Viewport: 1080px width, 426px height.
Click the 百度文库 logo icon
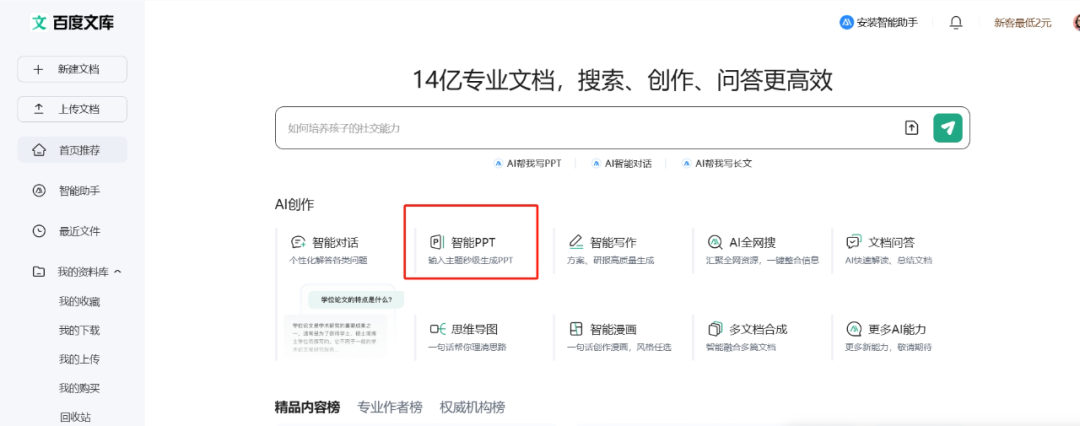pos(39,23)
